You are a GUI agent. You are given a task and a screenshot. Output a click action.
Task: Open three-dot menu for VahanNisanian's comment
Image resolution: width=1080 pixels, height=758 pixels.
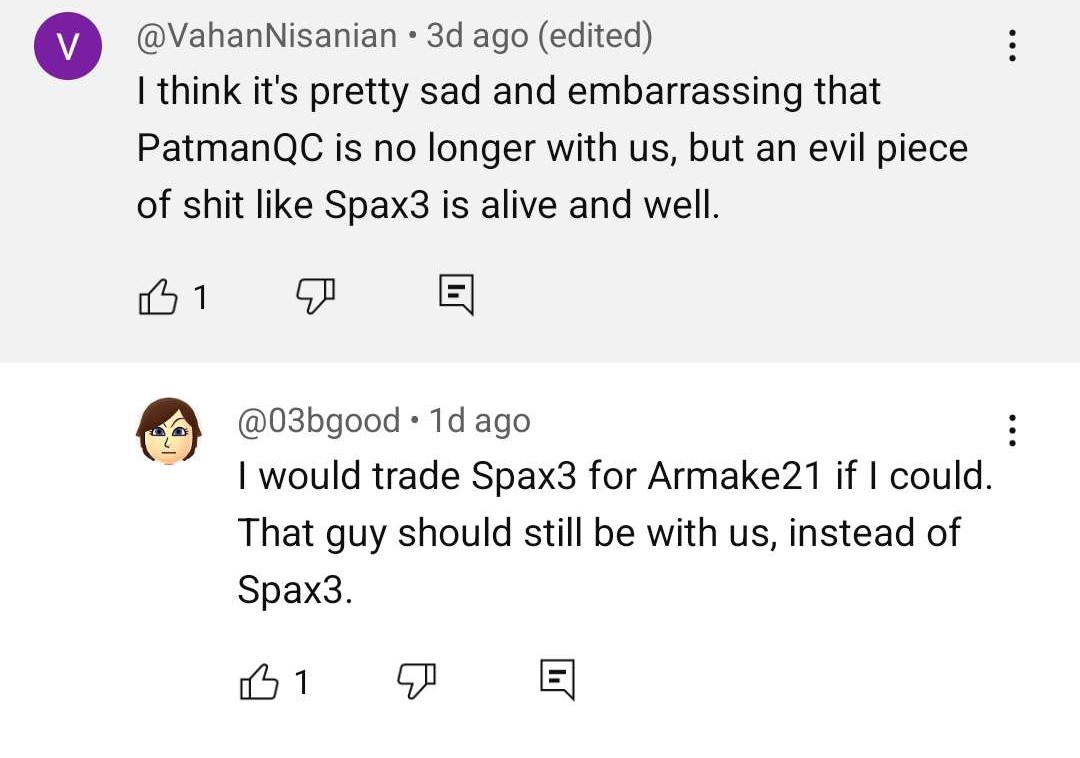click(x=1012, y=45)
